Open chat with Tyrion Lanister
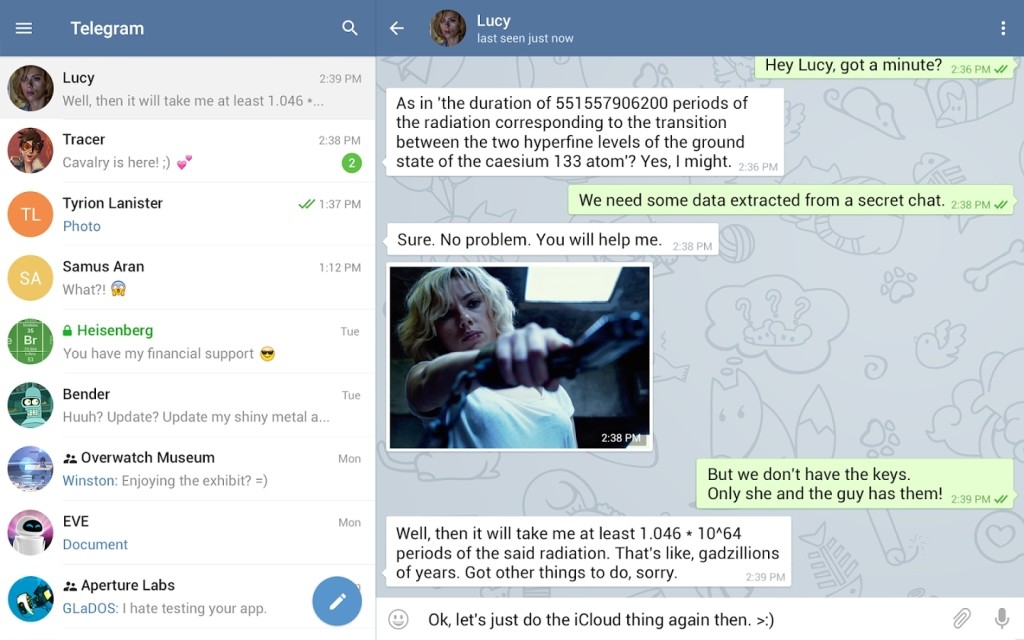The height and width of the screenshot is (640, 1024). [x=187, y=214]
